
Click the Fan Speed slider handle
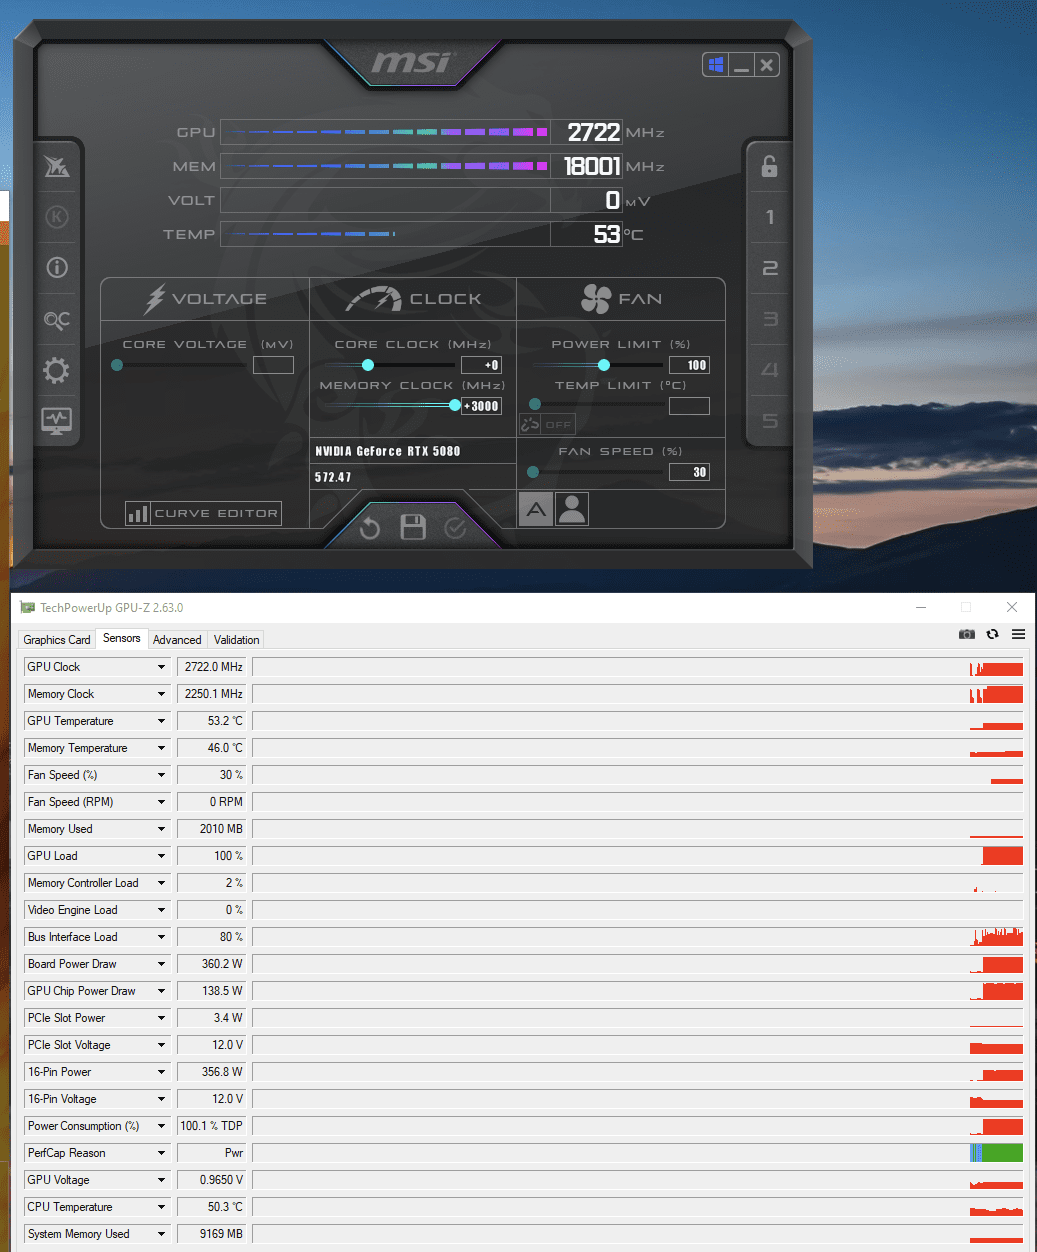[533, 472]
